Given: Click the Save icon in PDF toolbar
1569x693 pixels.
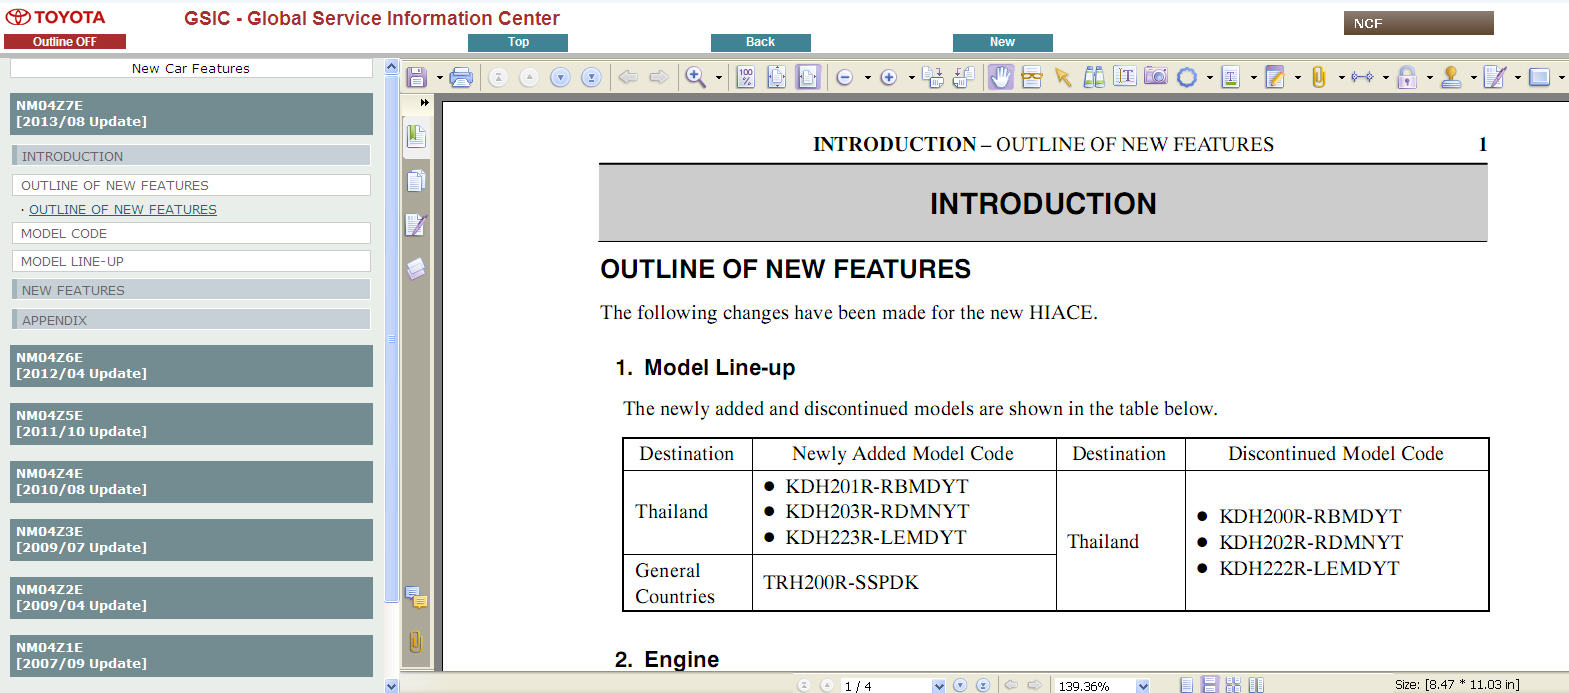Looking at the screenshot, I should 417,77.
